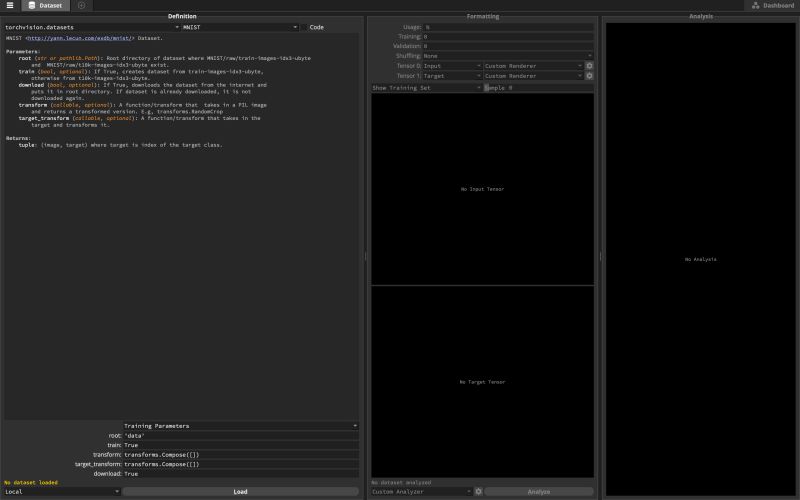Screen dimensions: 800x500
Task: Edit the download parameter field
Action: coord(241,474)
